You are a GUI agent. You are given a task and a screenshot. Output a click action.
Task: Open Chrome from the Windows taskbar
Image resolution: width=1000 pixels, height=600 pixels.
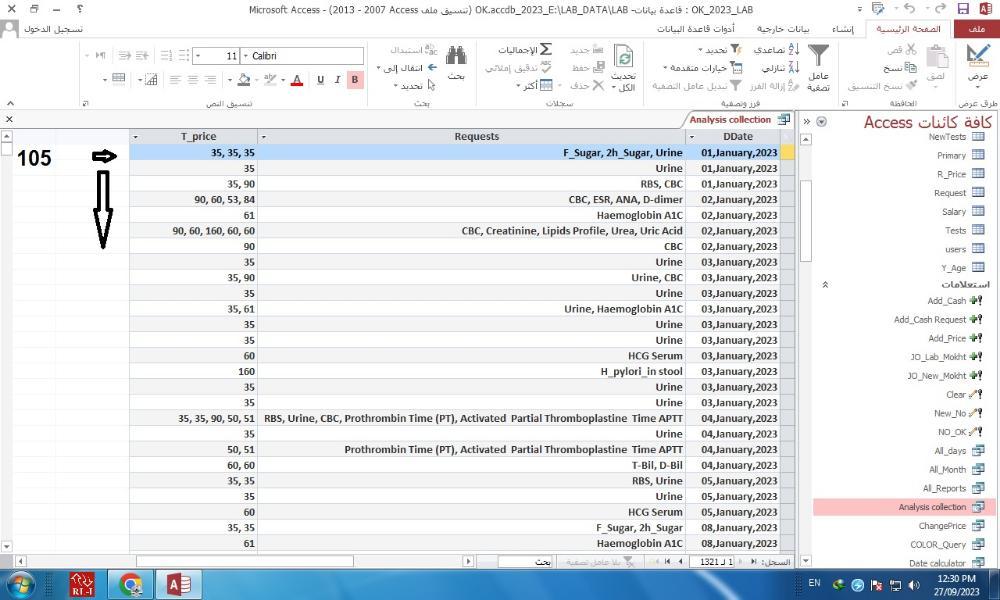tap(131, 585)
